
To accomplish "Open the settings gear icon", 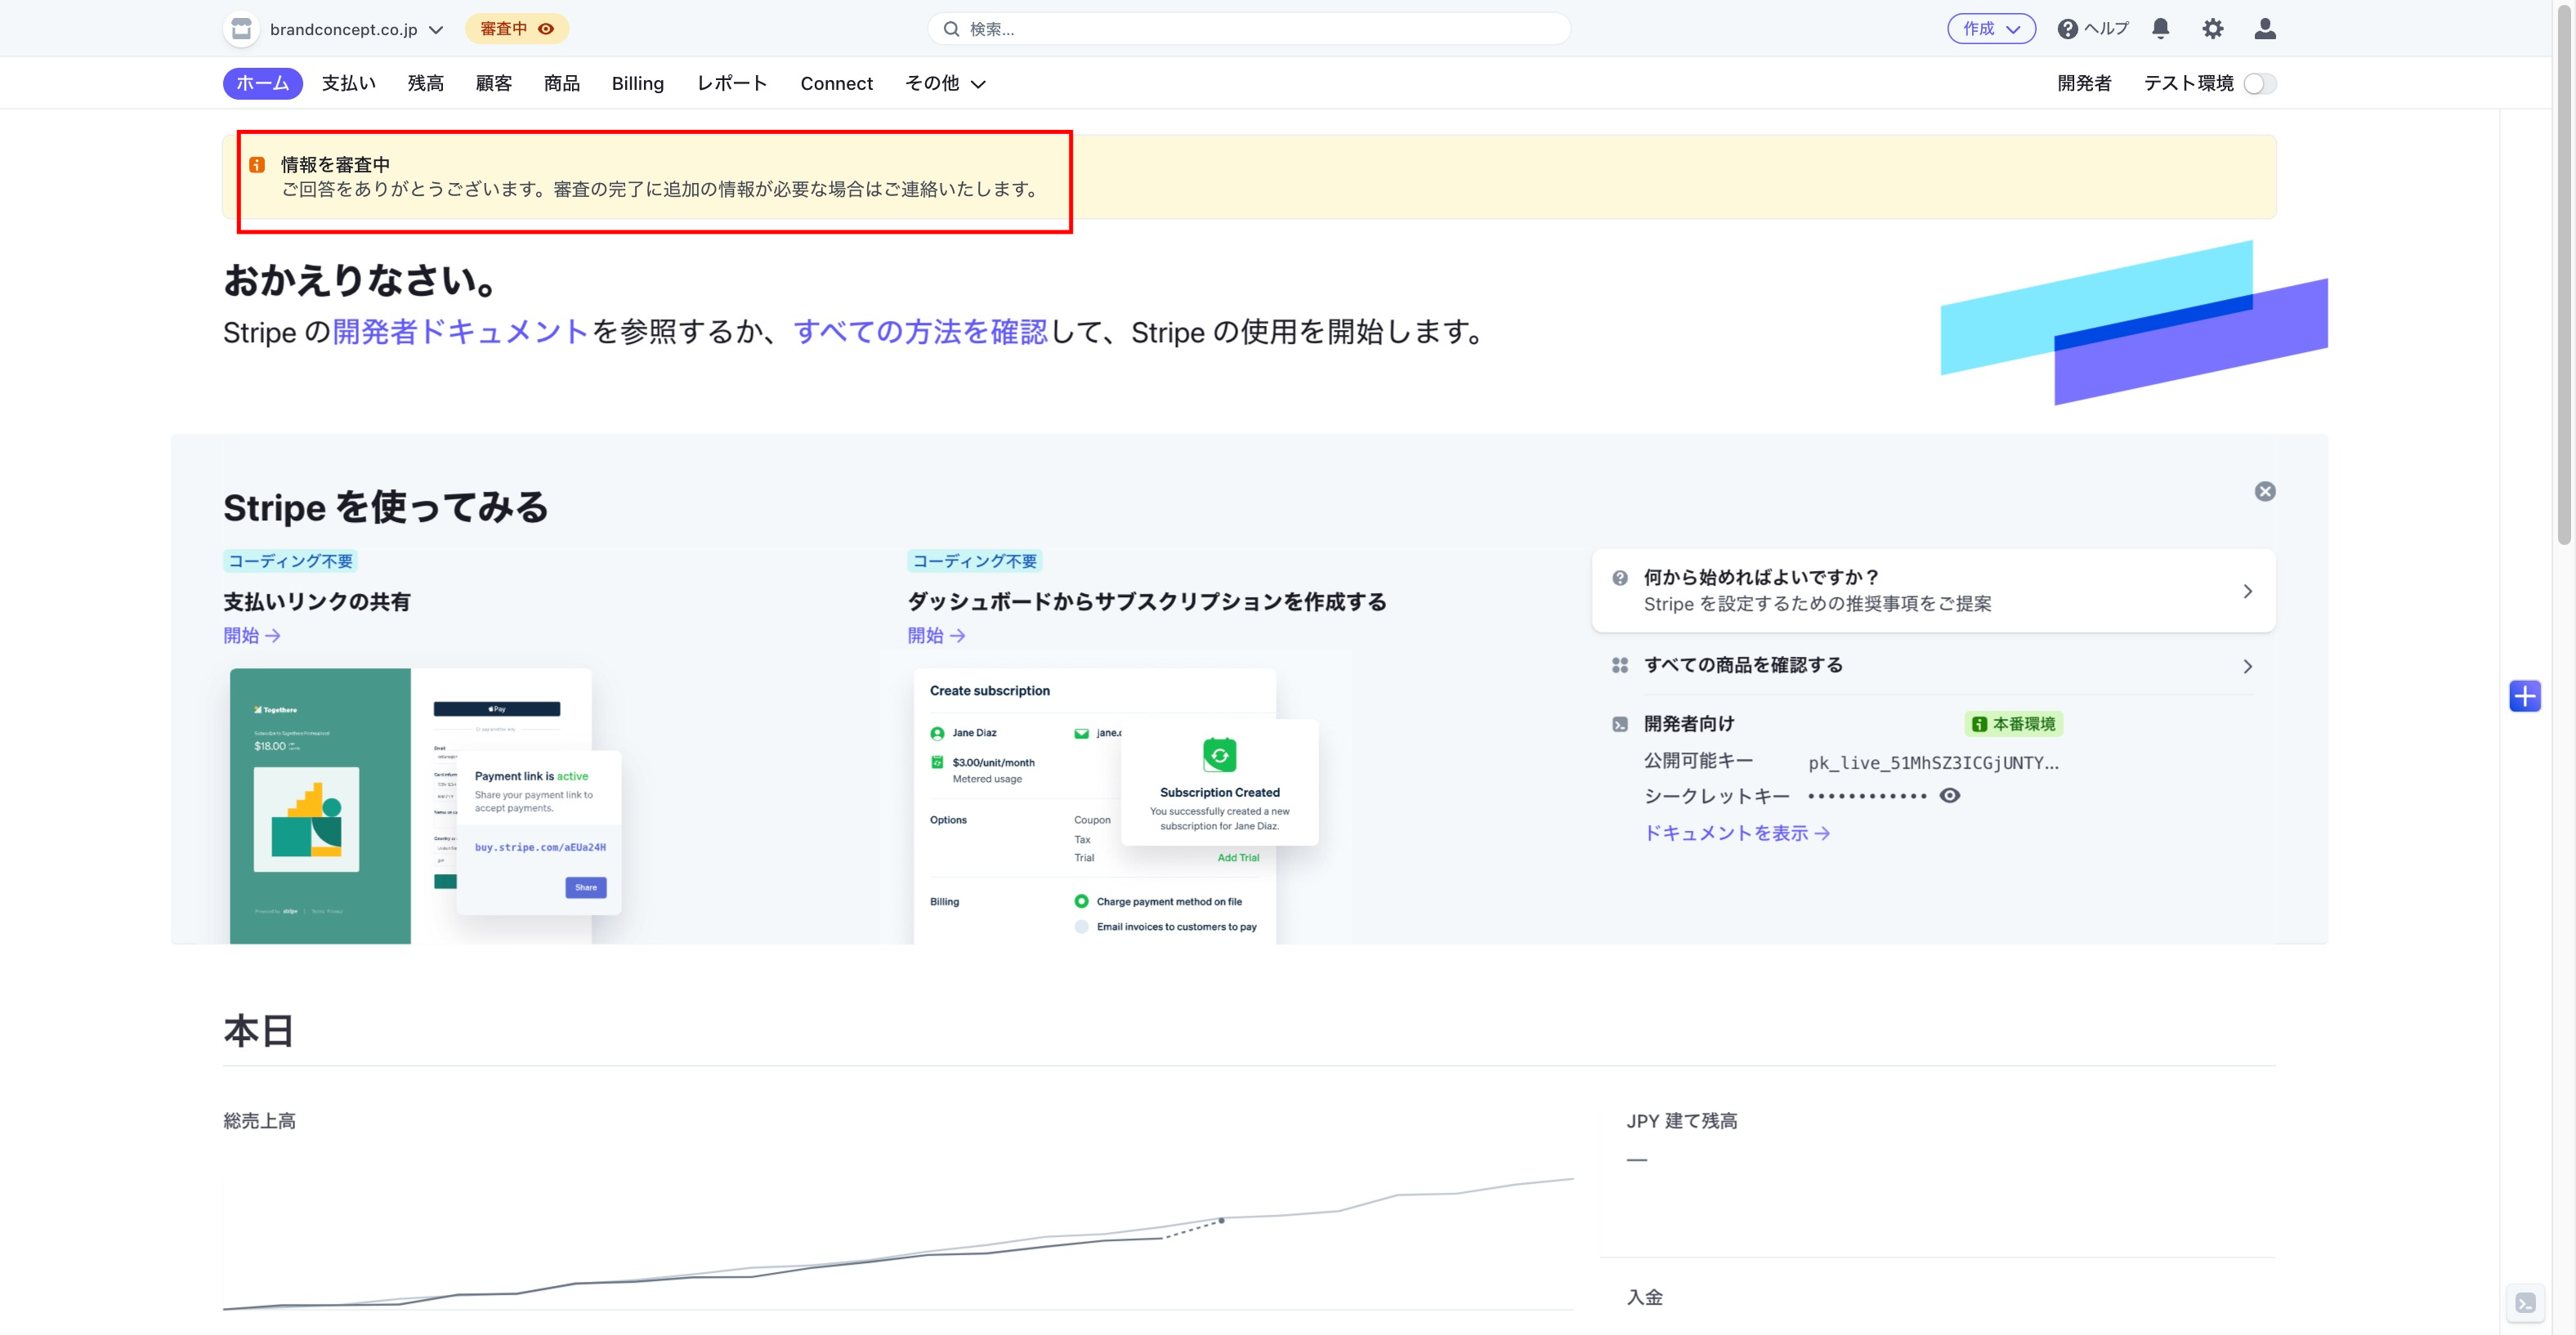I will coord(2212,29).
